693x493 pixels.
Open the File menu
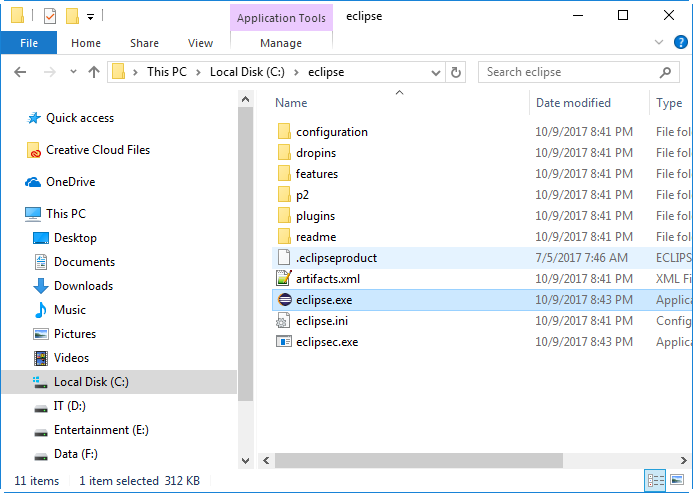pyautogui.click(x=29, y=43)
